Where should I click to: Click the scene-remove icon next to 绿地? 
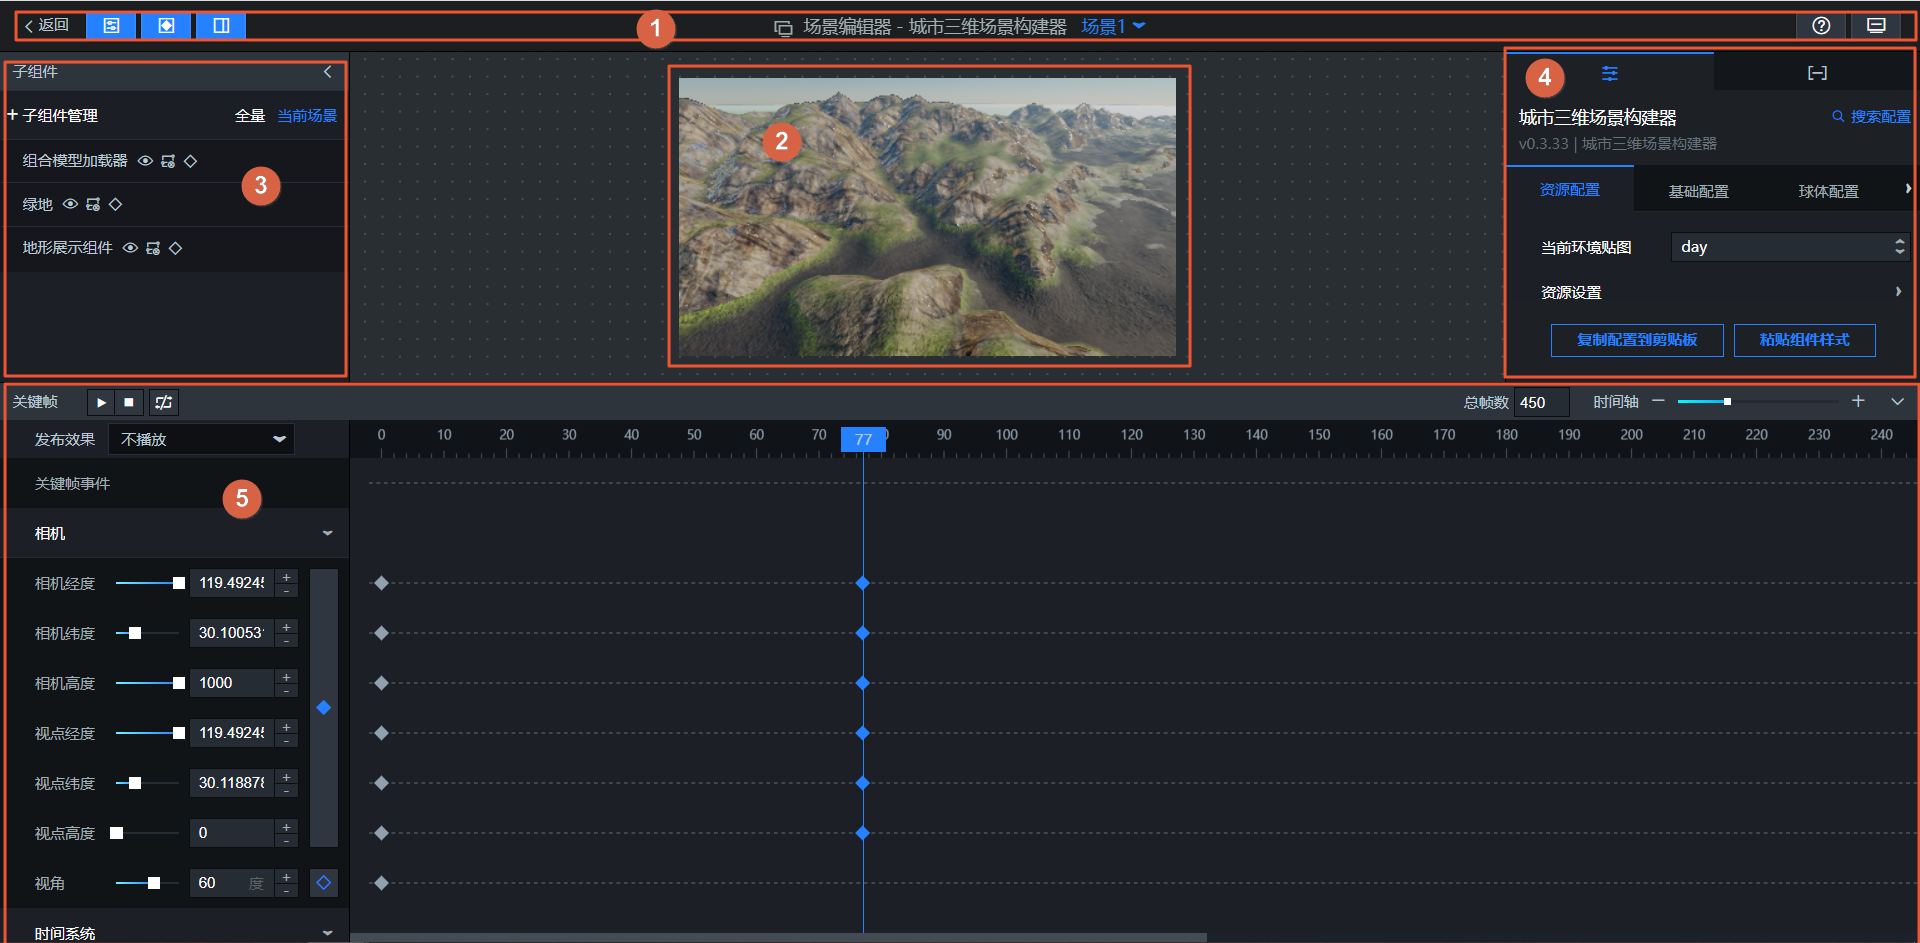(93, 204)
